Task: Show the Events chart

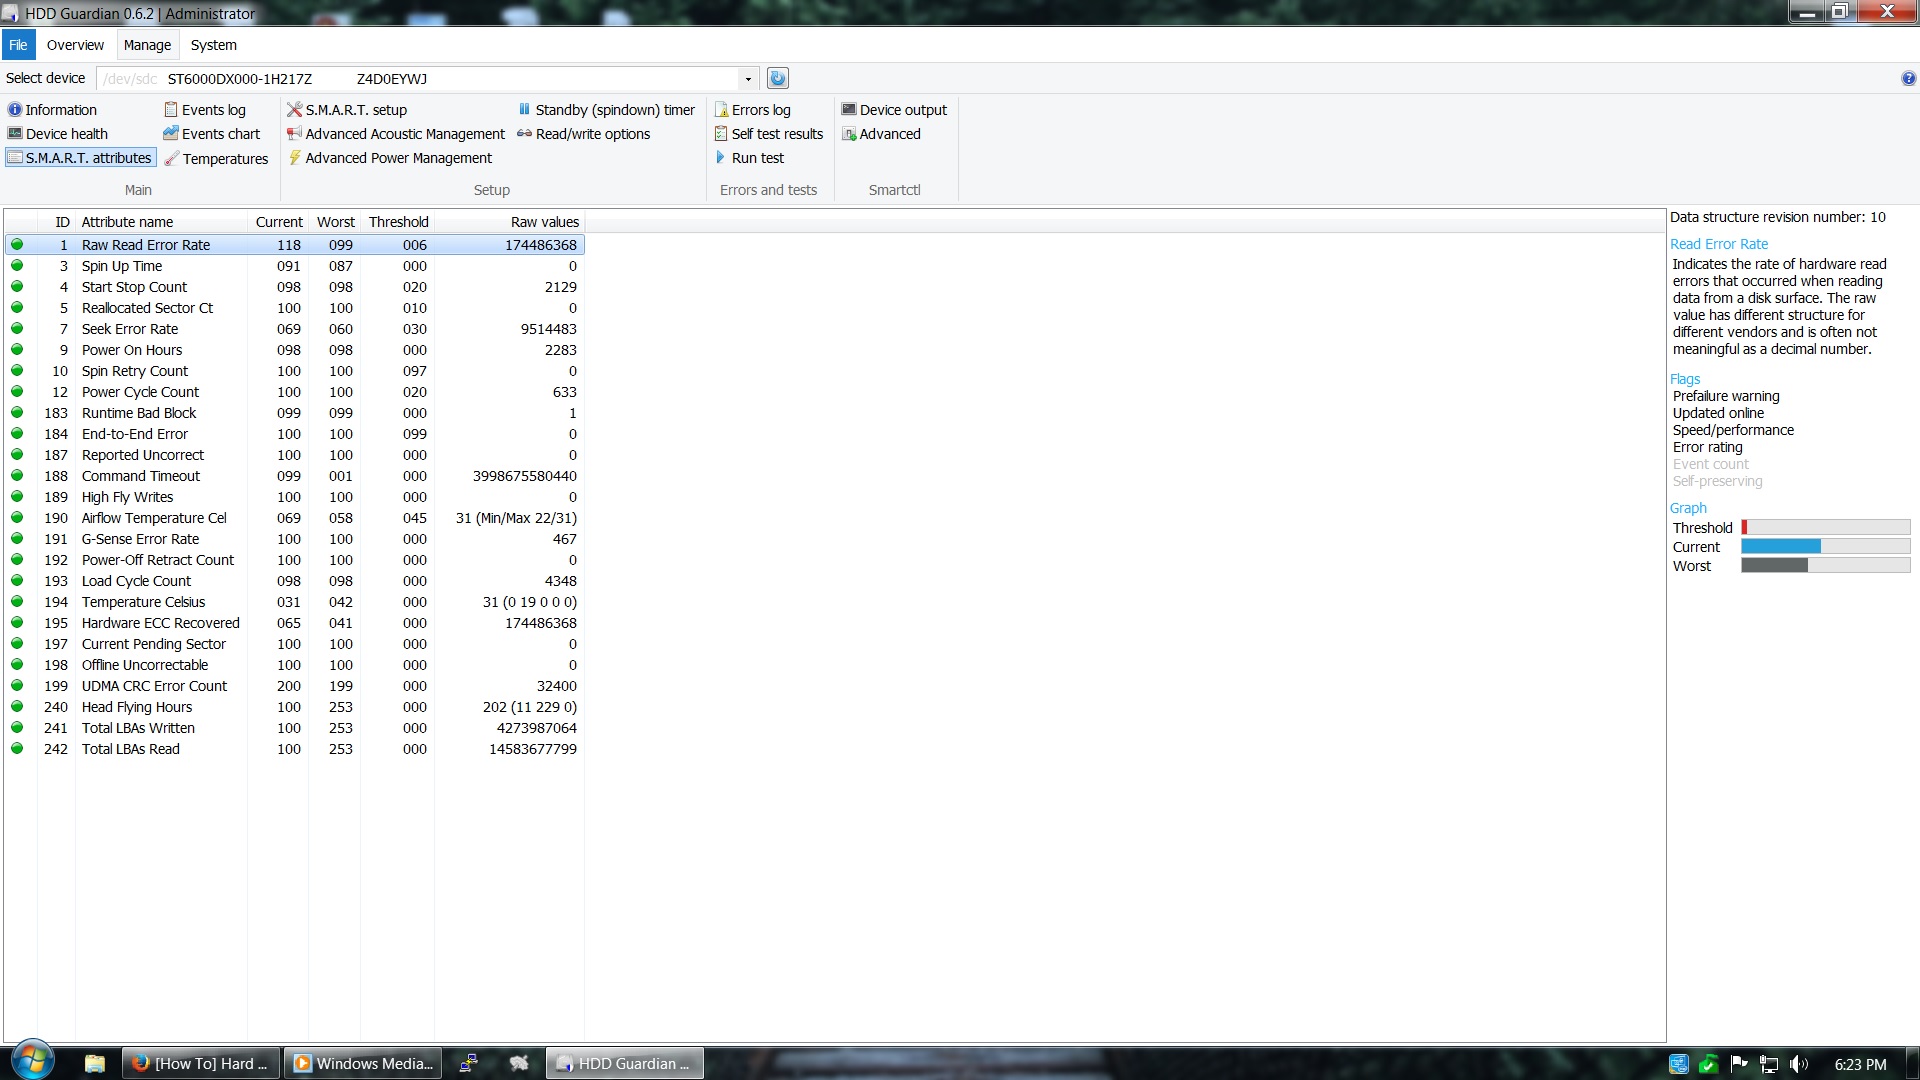Action: [212, 134]
